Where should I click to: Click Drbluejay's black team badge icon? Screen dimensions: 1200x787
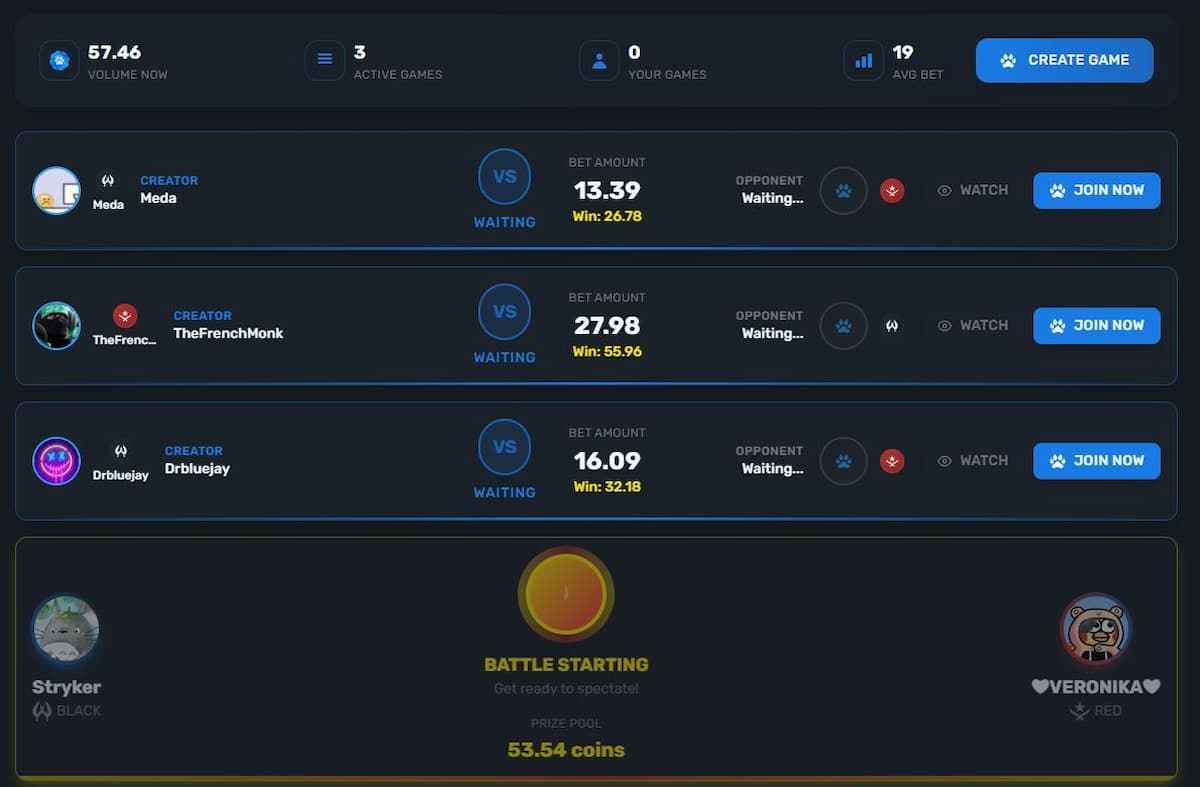(121, 451)
